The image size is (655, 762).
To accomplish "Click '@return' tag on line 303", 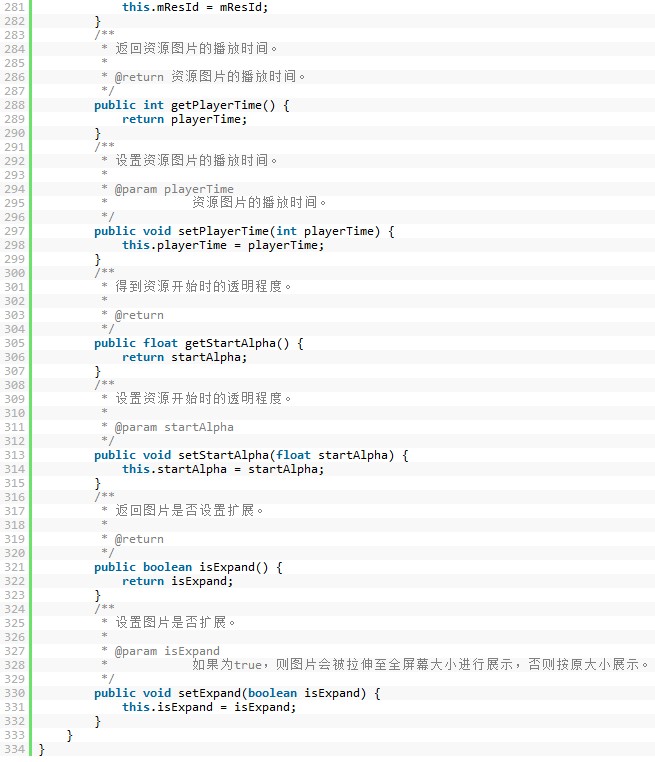I will pos(139,315).
